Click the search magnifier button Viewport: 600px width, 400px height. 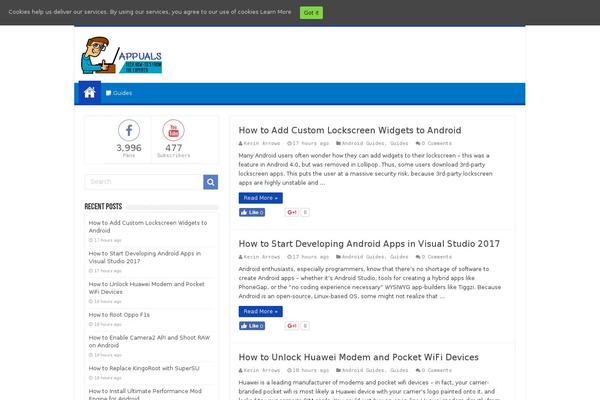pos(210,182)
